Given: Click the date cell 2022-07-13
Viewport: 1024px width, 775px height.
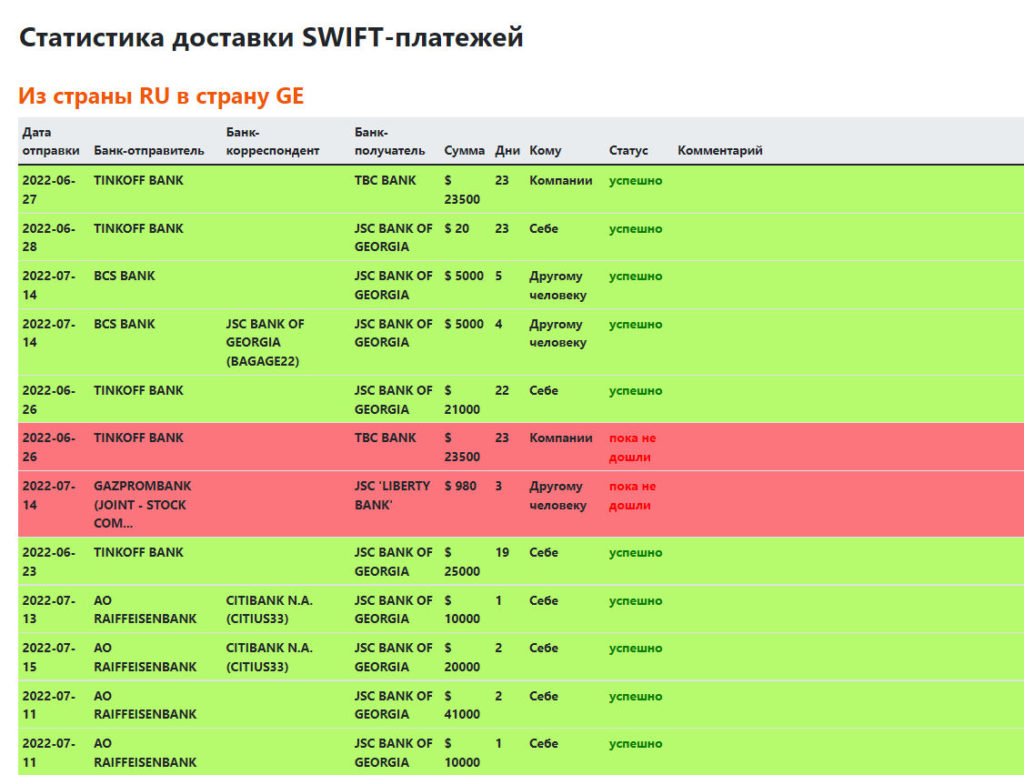Looking at the screenshot, I should 48,609.
